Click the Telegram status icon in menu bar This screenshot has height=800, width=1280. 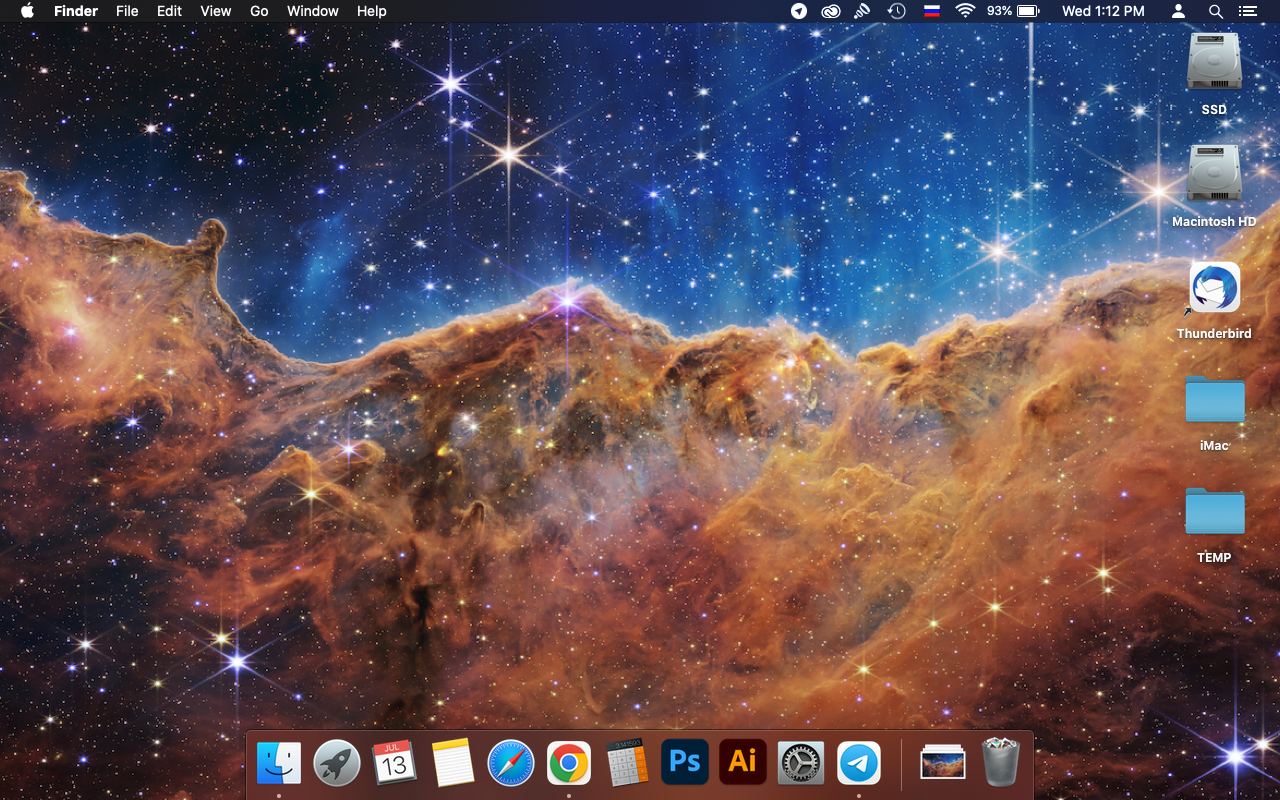799,11
